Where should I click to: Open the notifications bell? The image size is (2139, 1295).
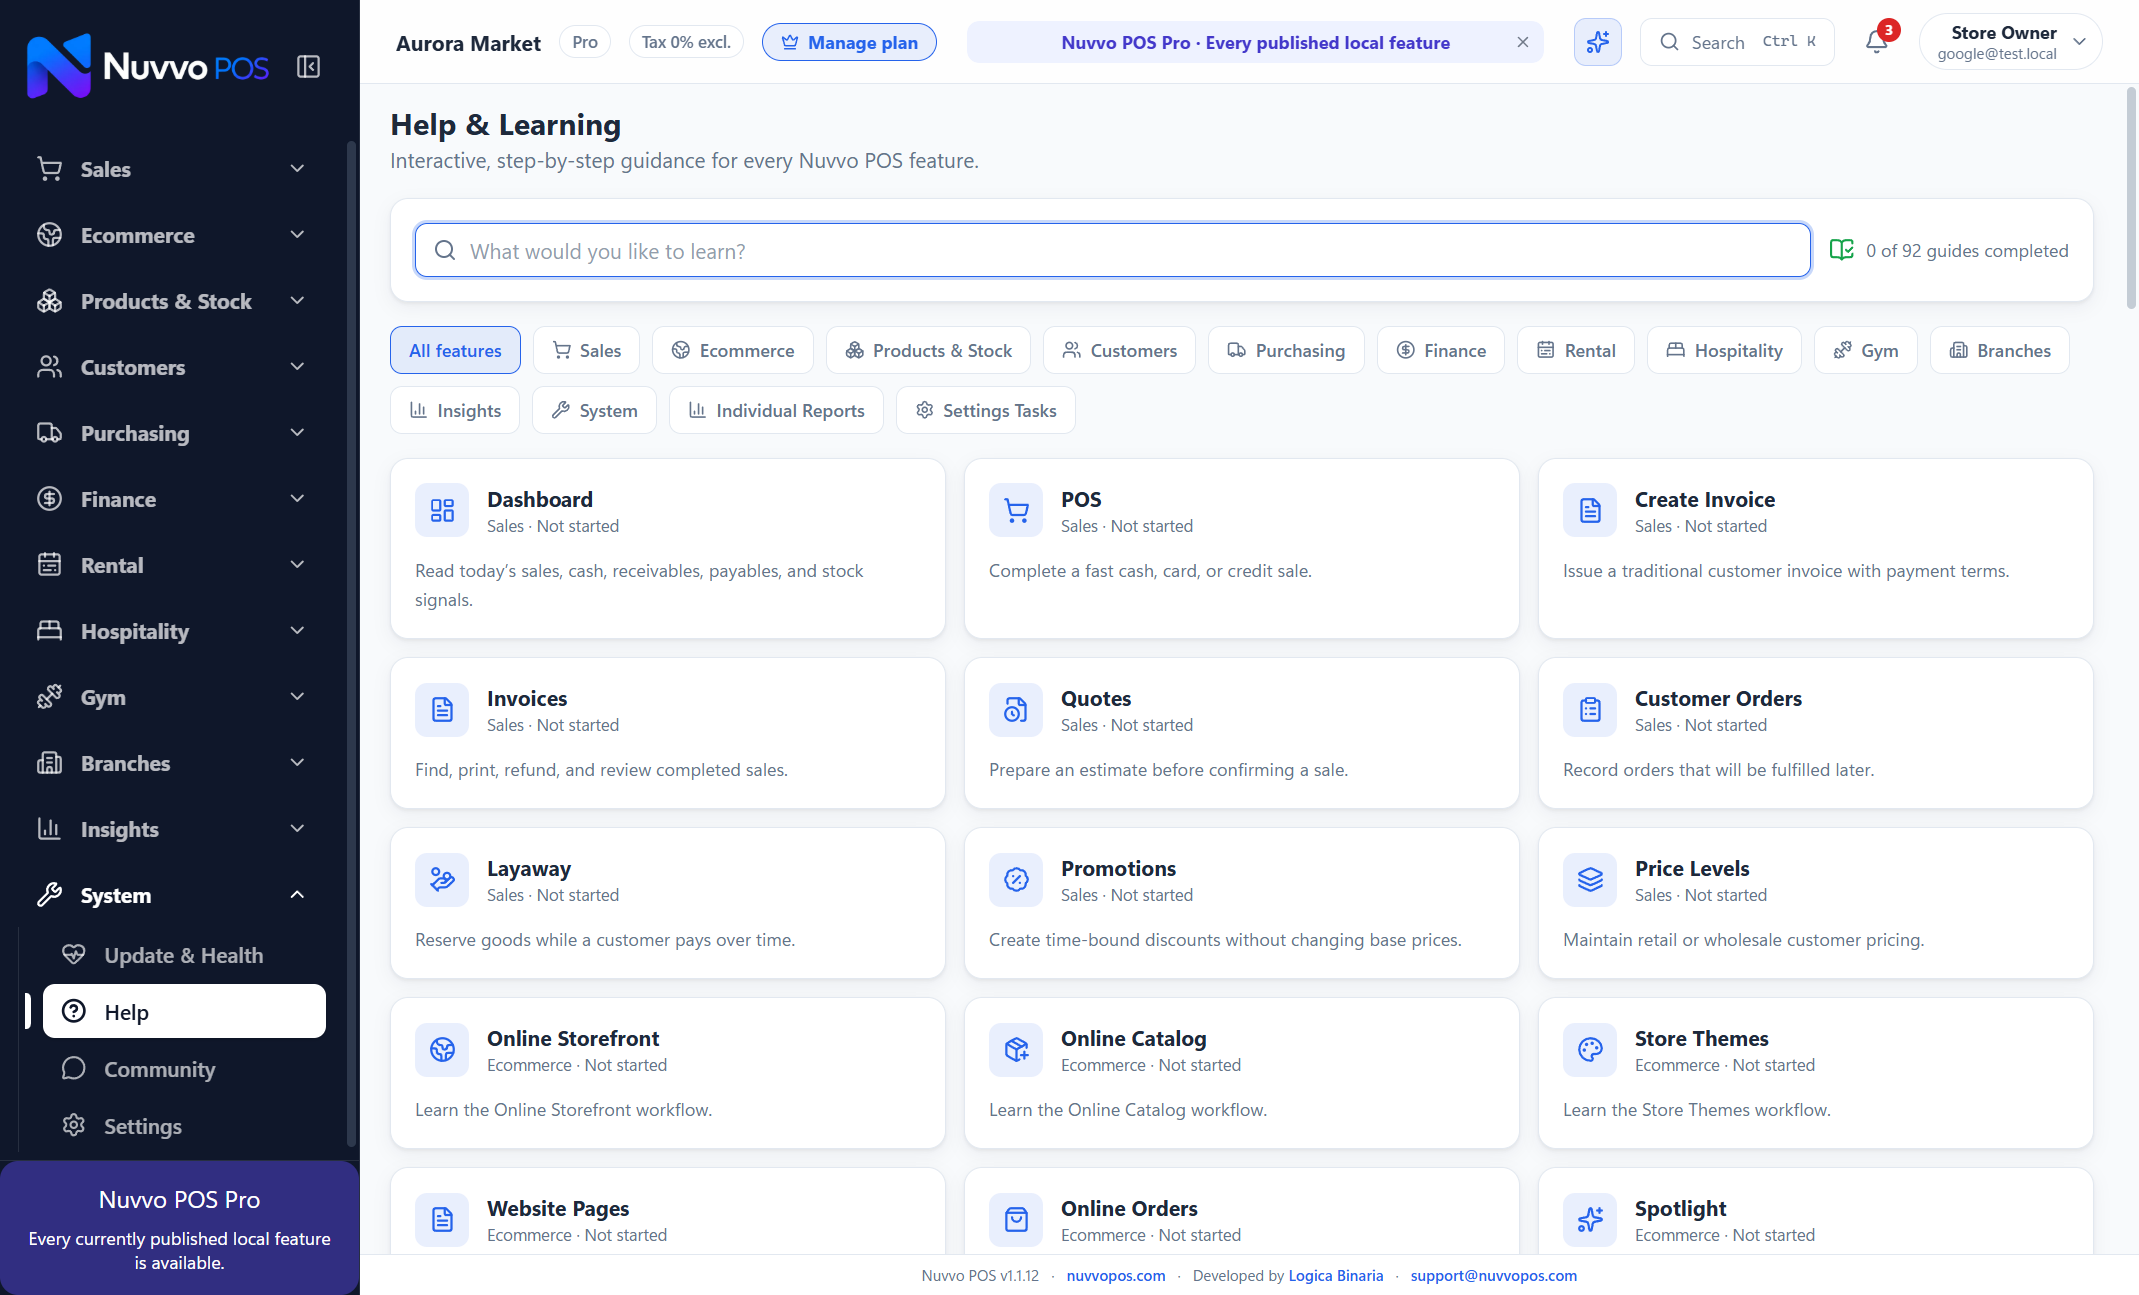click(x=1877, y=42)
